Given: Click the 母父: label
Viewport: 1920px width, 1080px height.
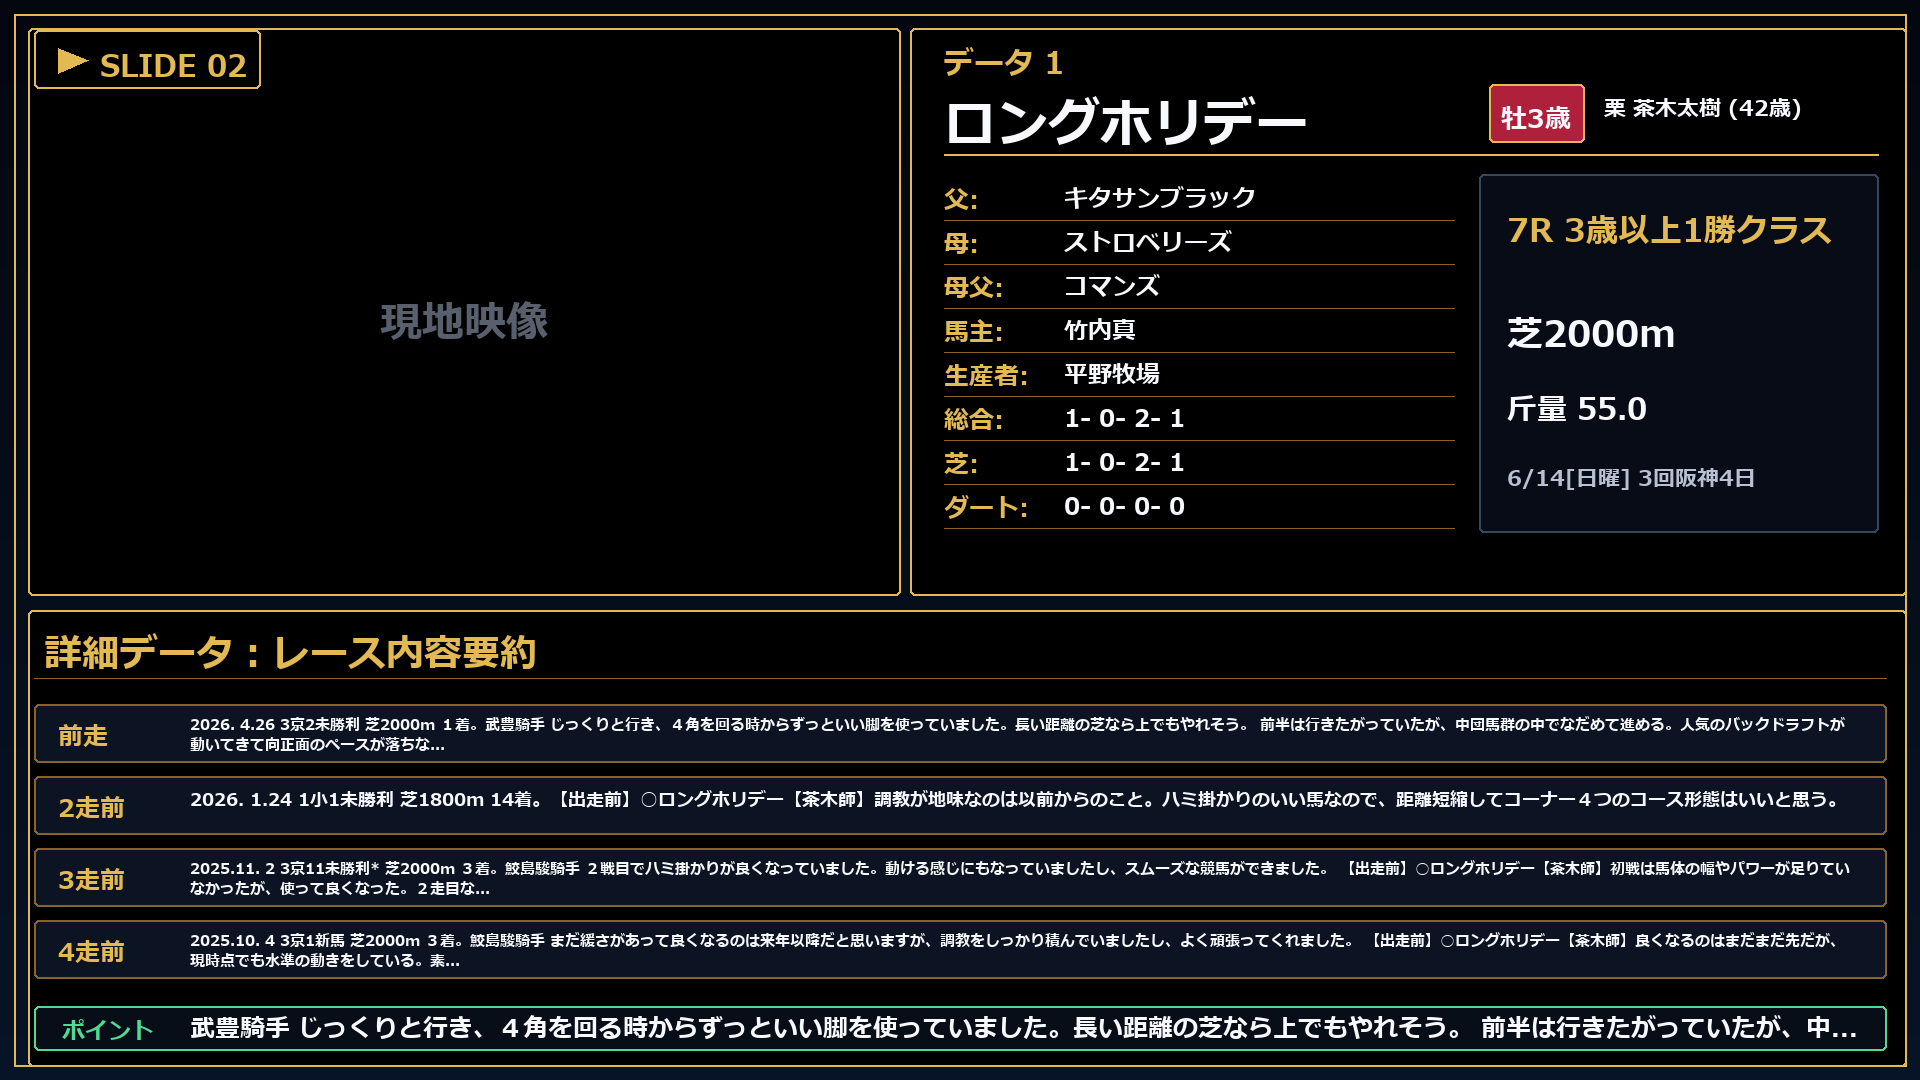Looking at the screenshot, I should [x=973, y=286].
